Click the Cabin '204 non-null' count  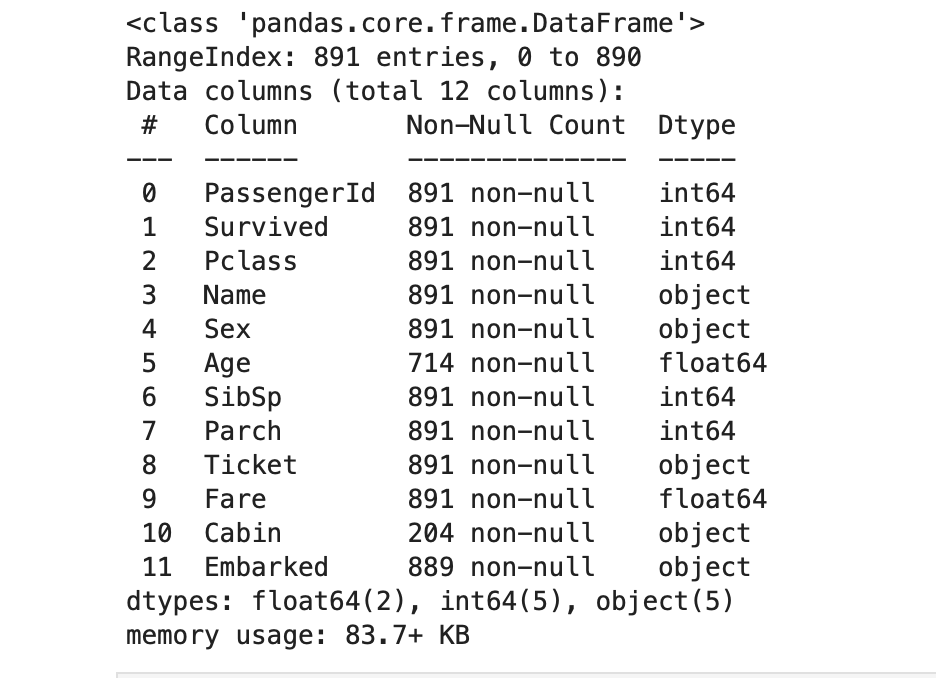[x=500, y=533]
